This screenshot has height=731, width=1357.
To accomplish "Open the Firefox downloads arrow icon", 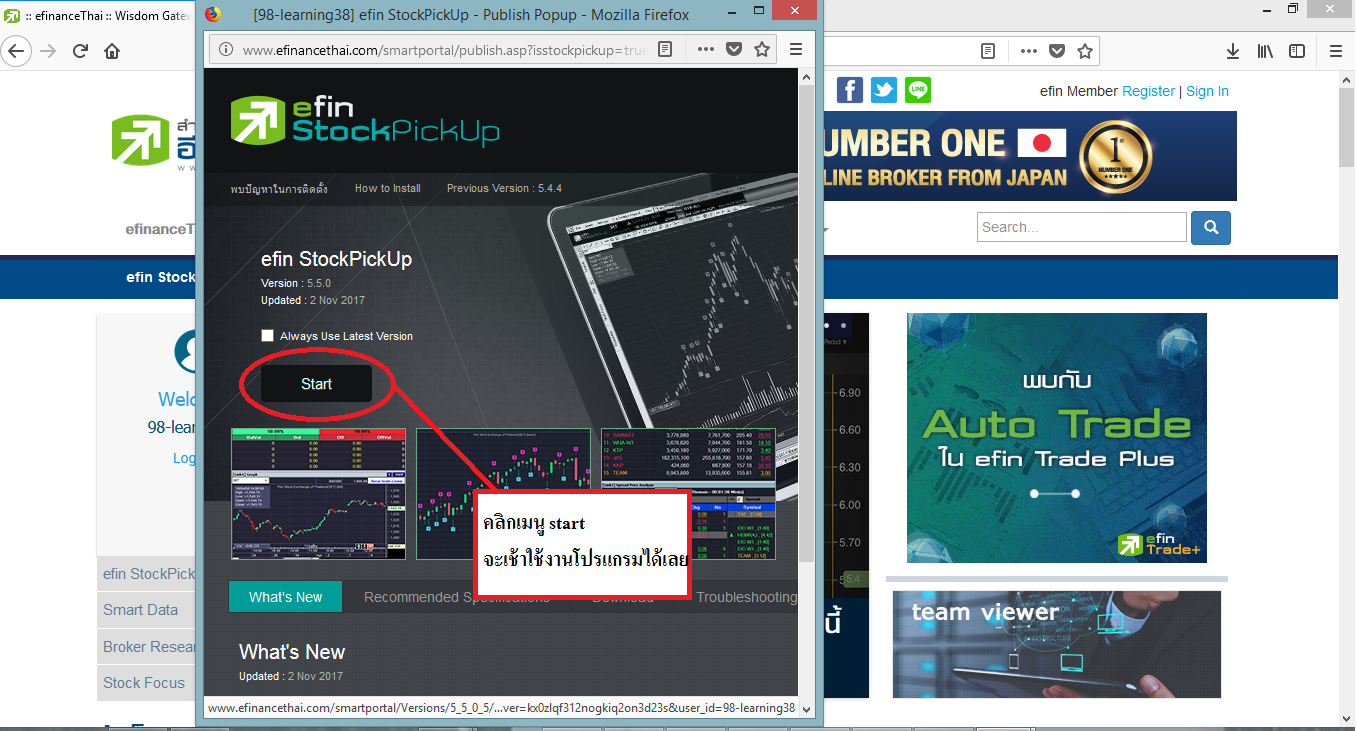I will coord(1233,51).
